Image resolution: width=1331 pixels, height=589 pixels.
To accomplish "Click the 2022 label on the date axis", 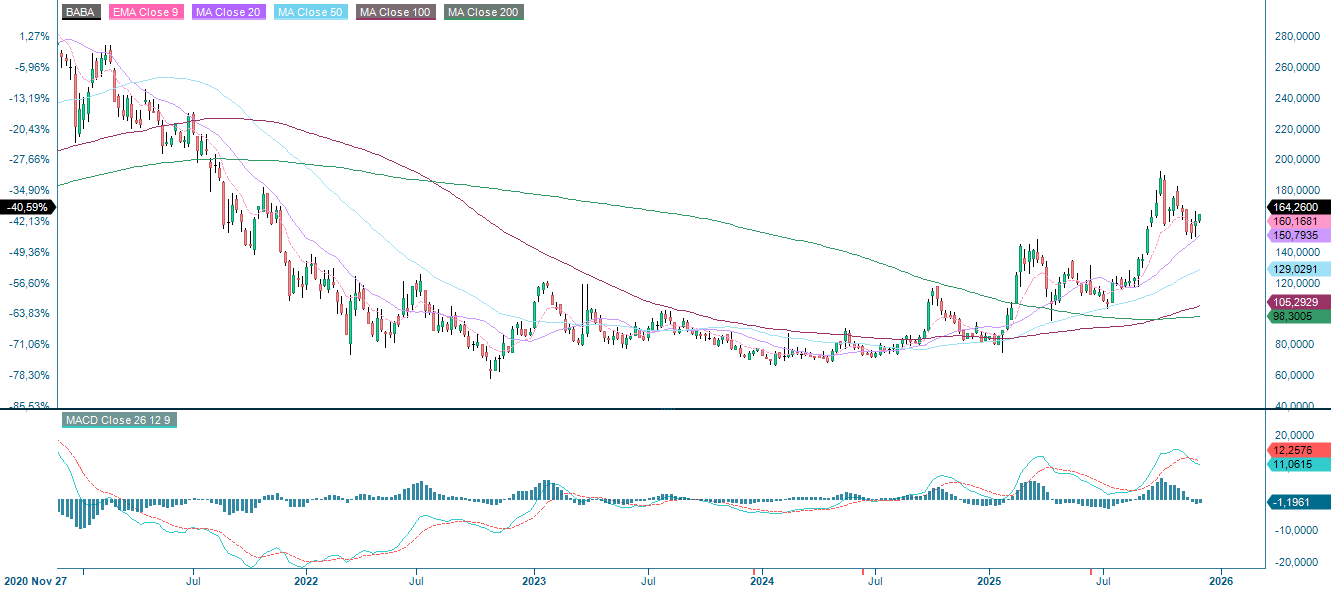I will (x=306, y=579).
